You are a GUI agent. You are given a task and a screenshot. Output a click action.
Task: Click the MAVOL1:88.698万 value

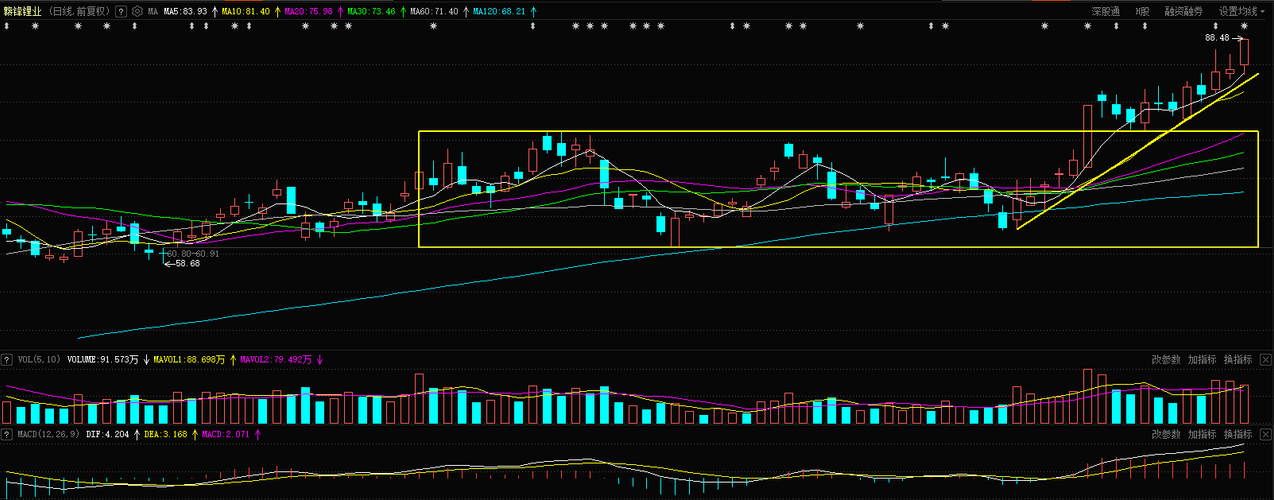pos(189,359)
